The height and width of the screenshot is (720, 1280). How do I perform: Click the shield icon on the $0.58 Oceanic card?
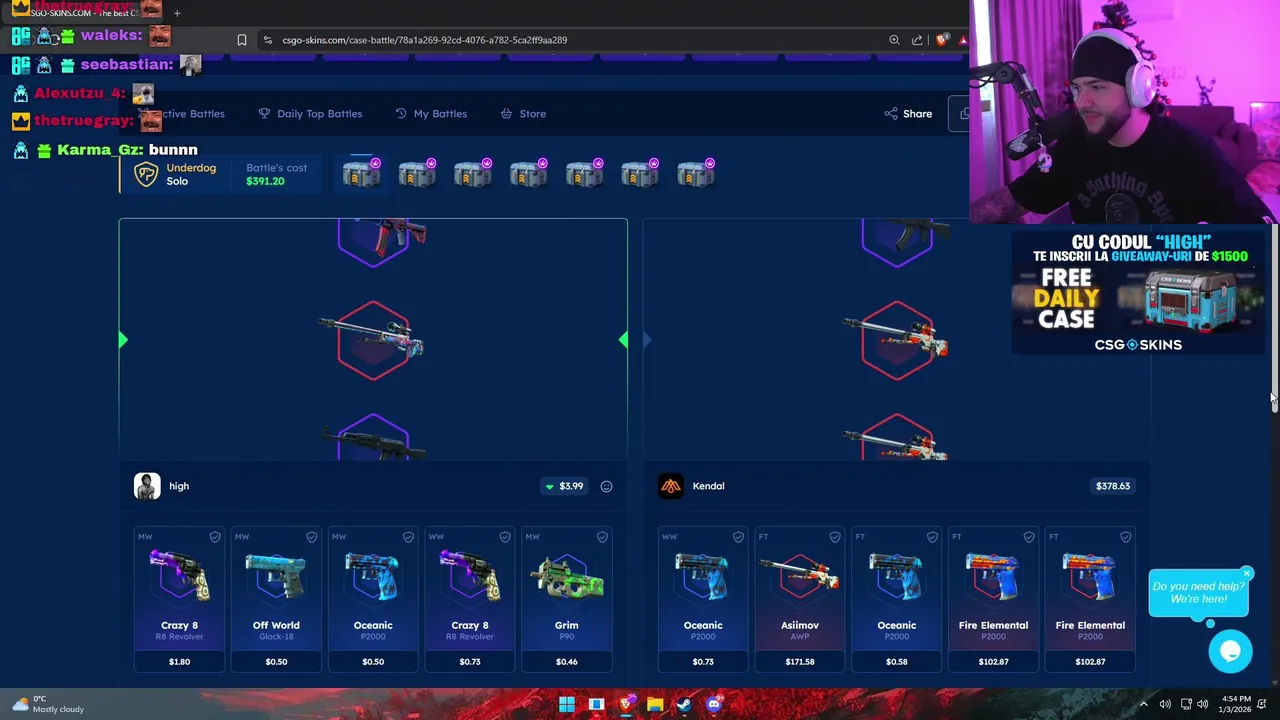932,537
